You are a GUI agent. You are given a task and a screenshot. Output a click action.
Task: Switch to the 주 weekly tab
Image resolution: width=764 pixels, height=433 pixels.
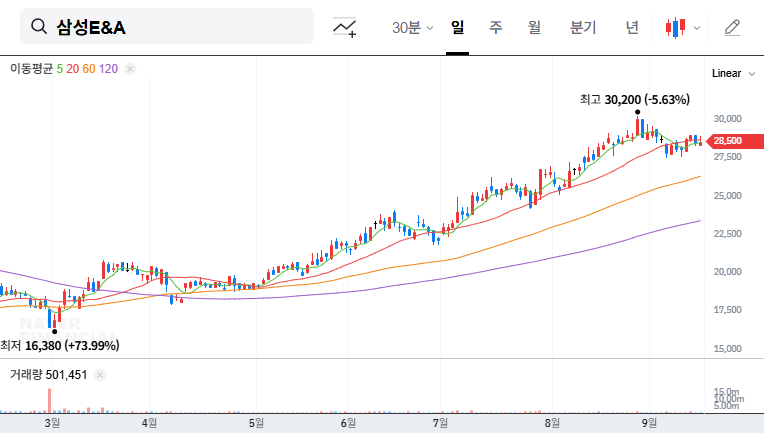[496, 27]
